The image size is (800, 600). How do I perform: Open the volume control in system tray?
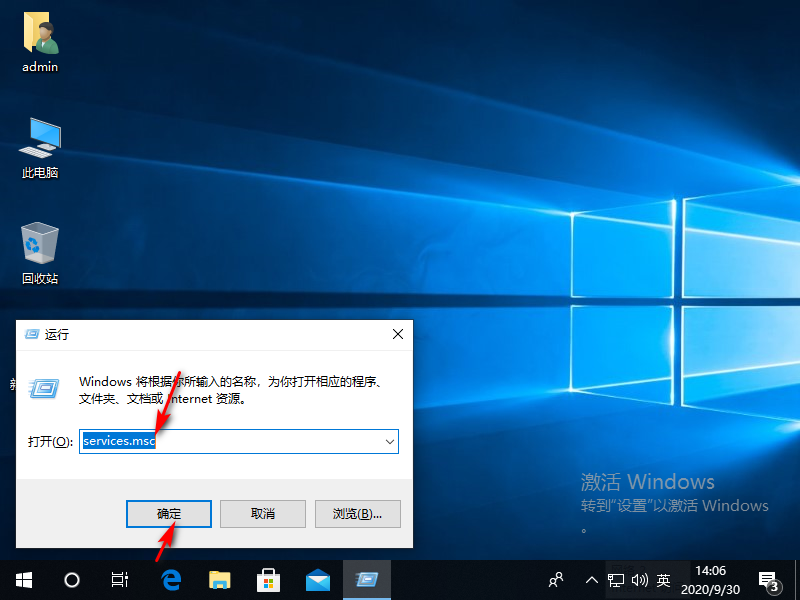coord(640,579)
